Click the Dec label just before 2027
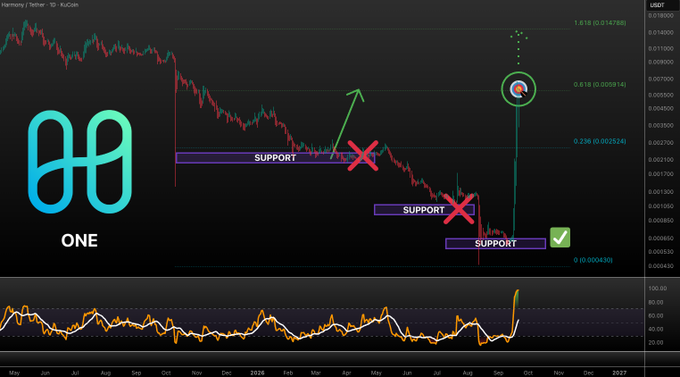Screen dimensions: 680x377 [588, 373]
